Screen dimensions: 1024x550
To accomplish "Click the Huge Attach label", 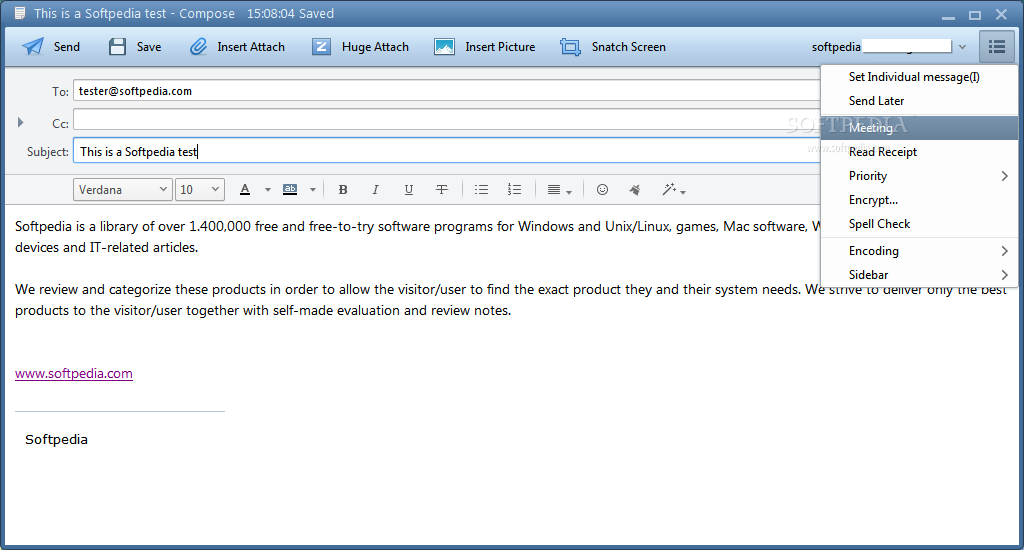I will 375,47.
